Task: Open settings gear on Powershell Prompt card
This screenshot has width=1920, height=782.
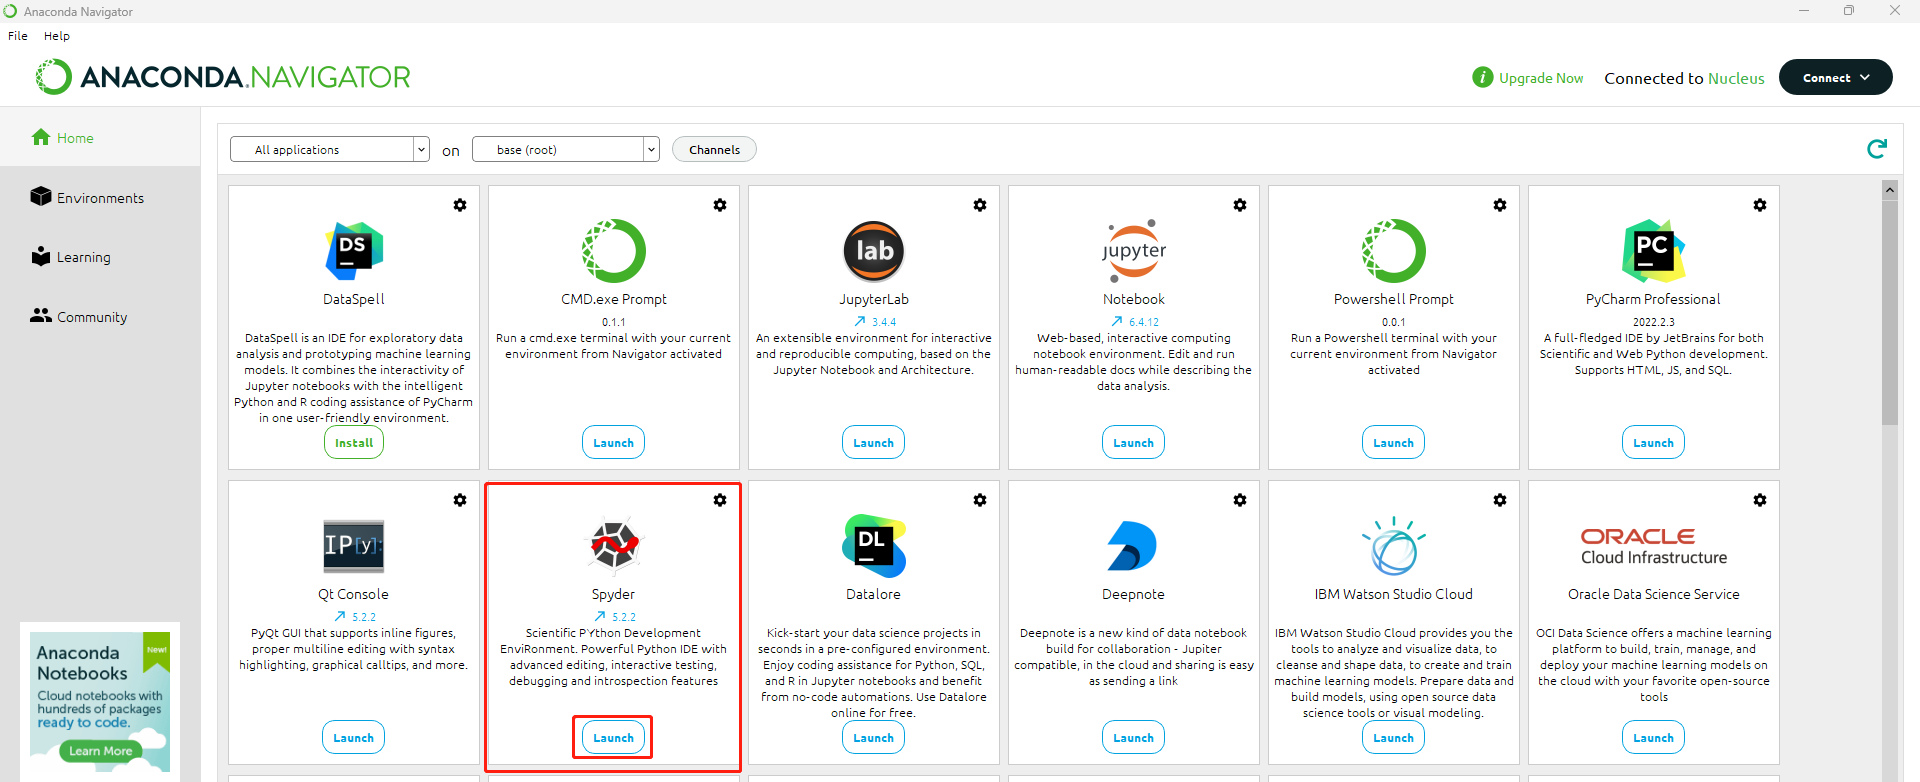Action: click(1500, 205)
